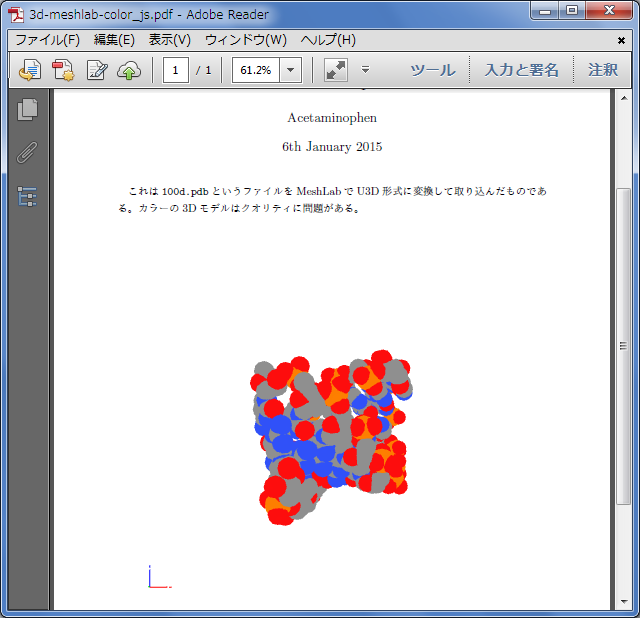Click the 61.2% zoom value field
This screenshot has width=640, height=618.
[256, 70]
